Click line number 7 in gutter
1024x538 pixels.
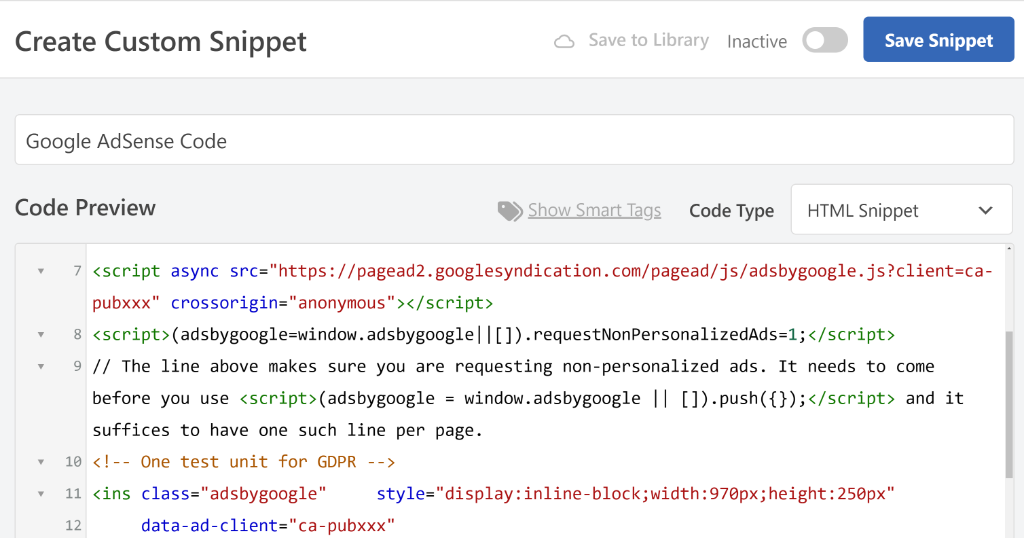[78, 271]
